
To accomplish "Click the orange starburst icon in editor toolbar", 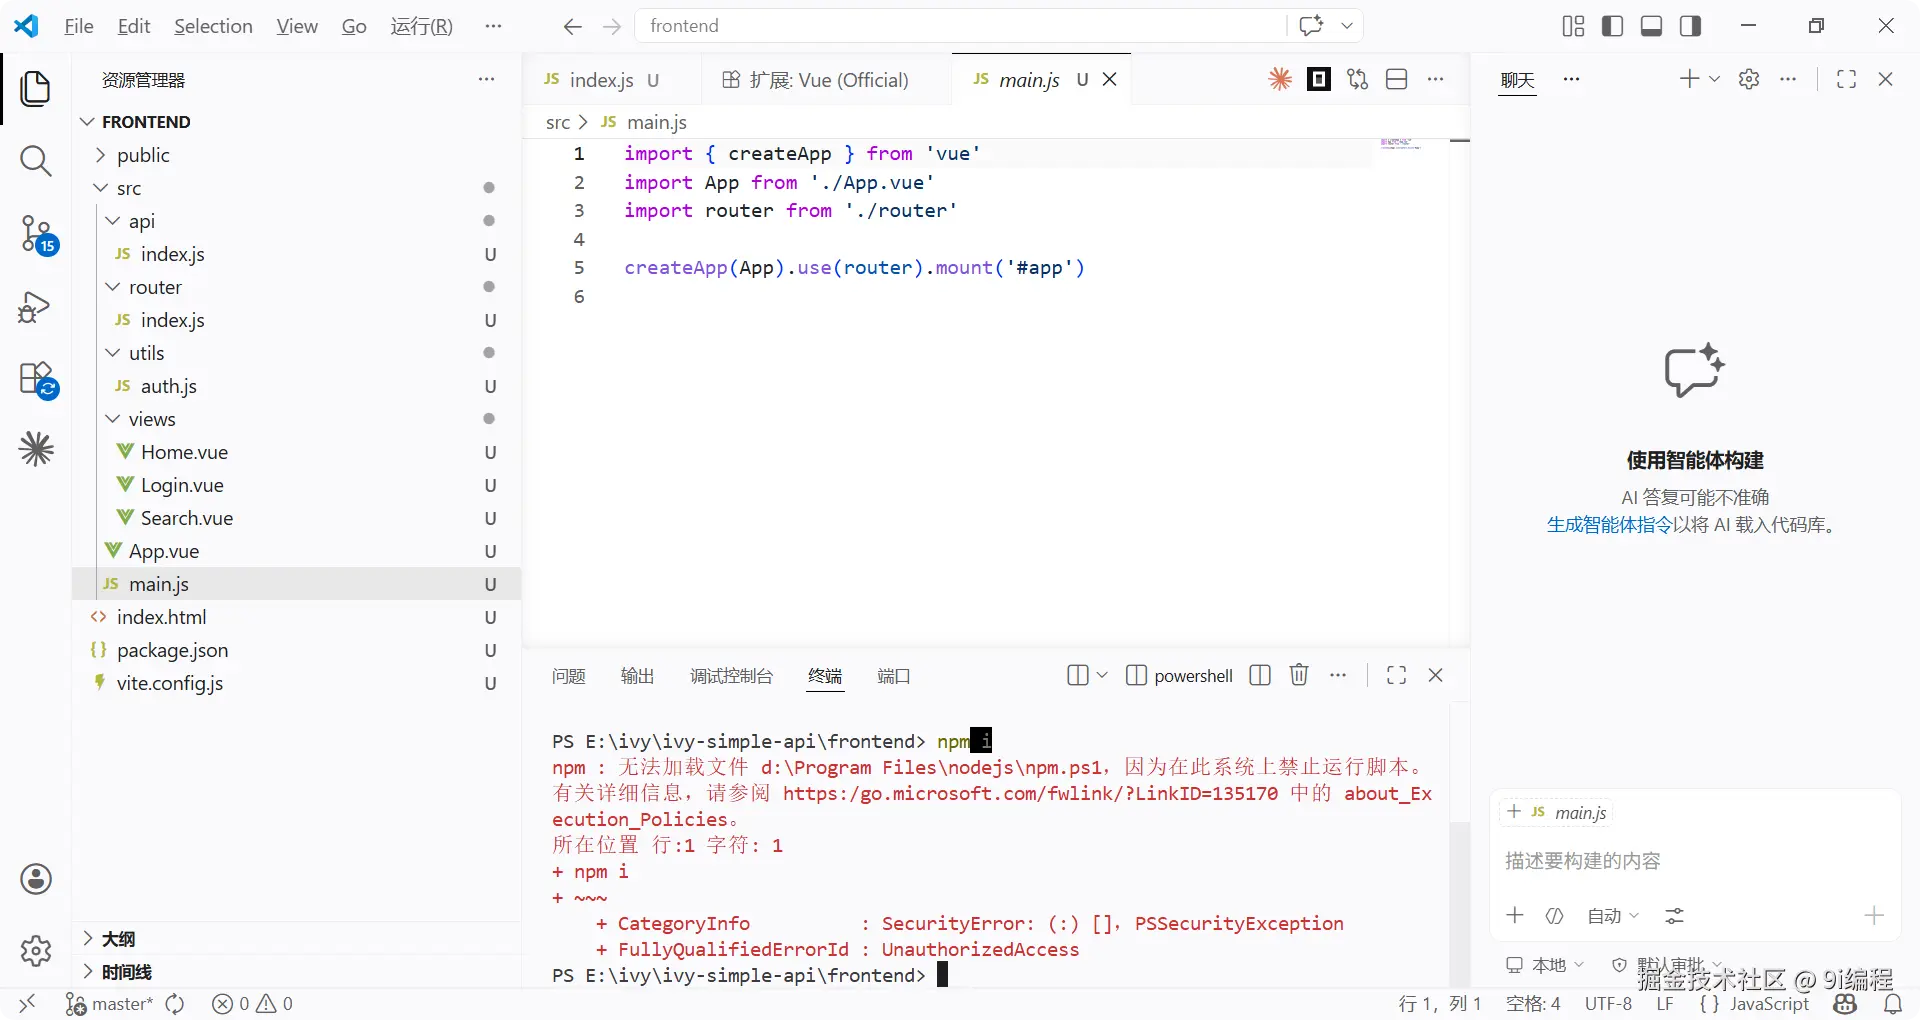I will pos(1280,79).
